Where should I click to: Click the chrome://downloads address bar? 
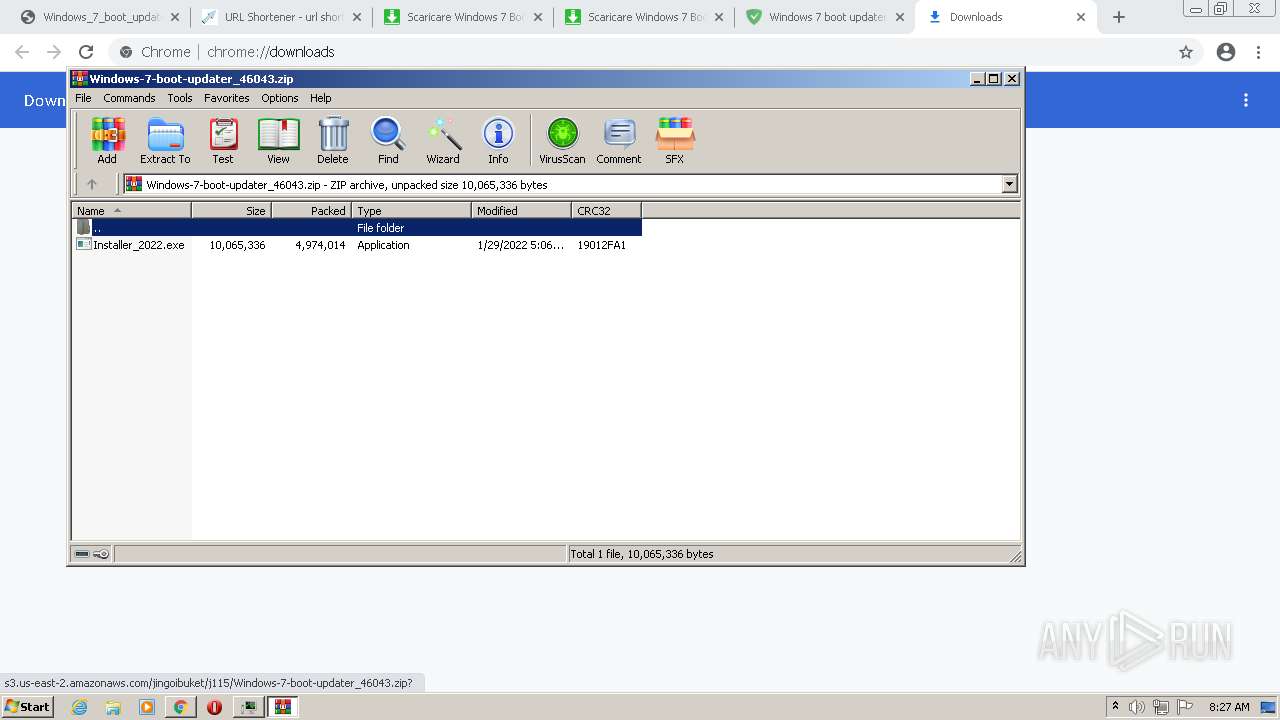click(640, 52)
